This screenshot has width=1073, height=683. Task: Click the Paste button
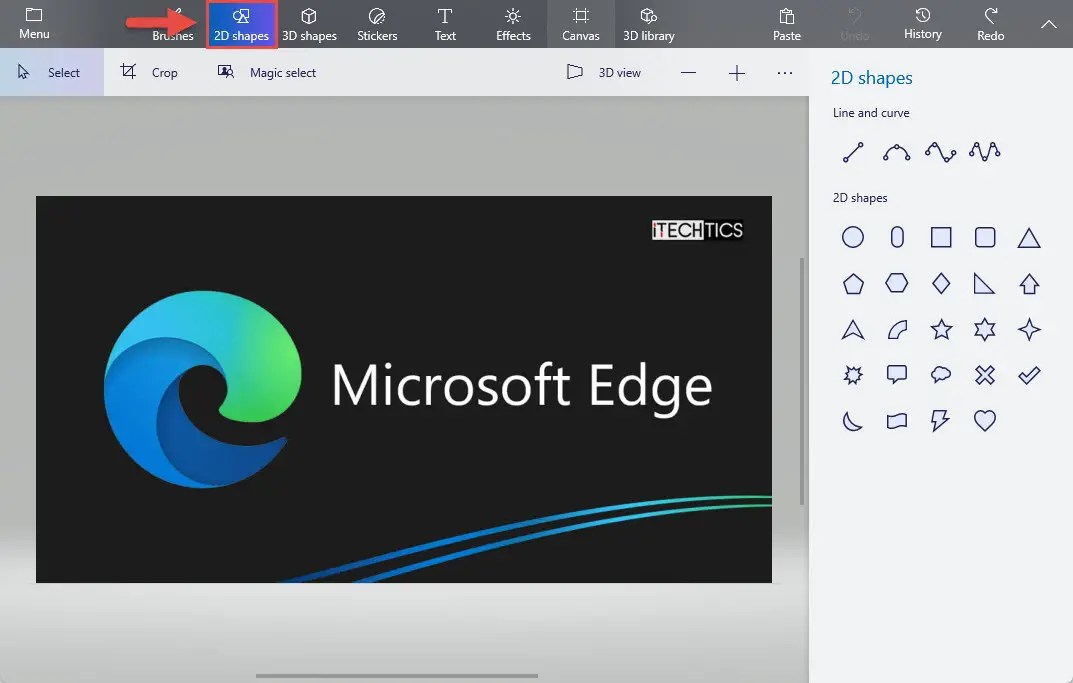coord(786,24)
